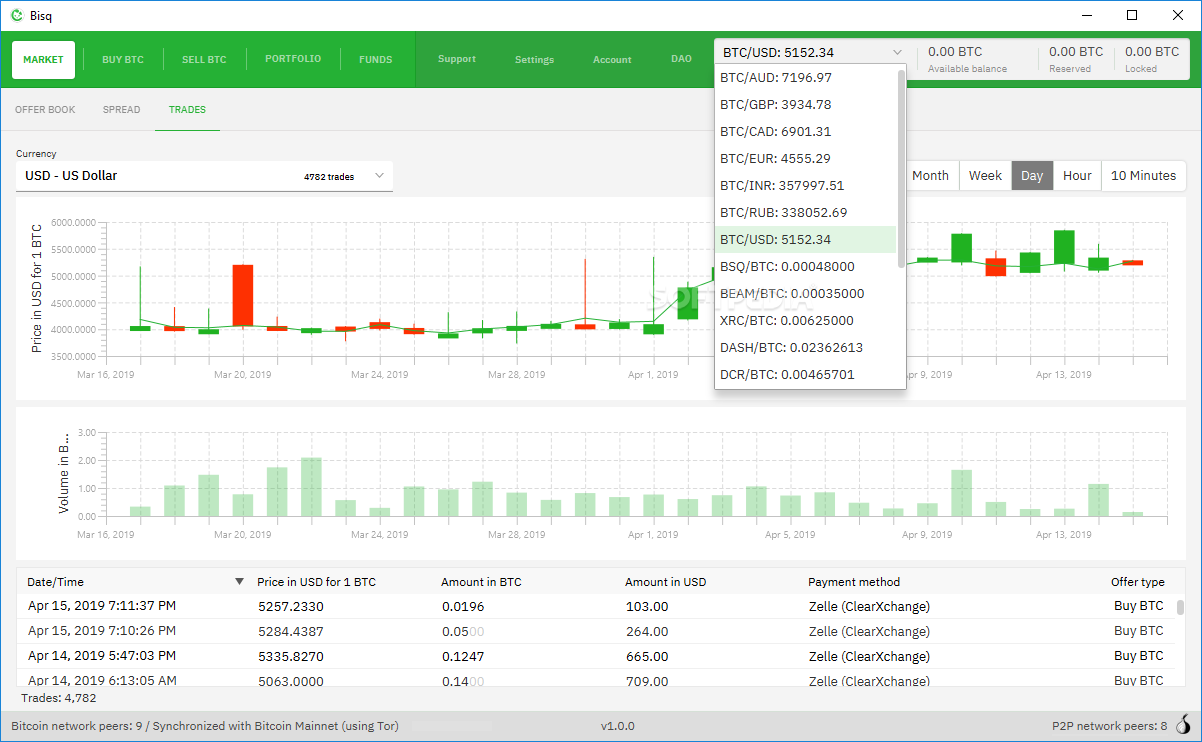Click the trades table scrollbar thumb
This screenshot has height=742, width=1202.
pyautogui.click(x=1180, y=607)
